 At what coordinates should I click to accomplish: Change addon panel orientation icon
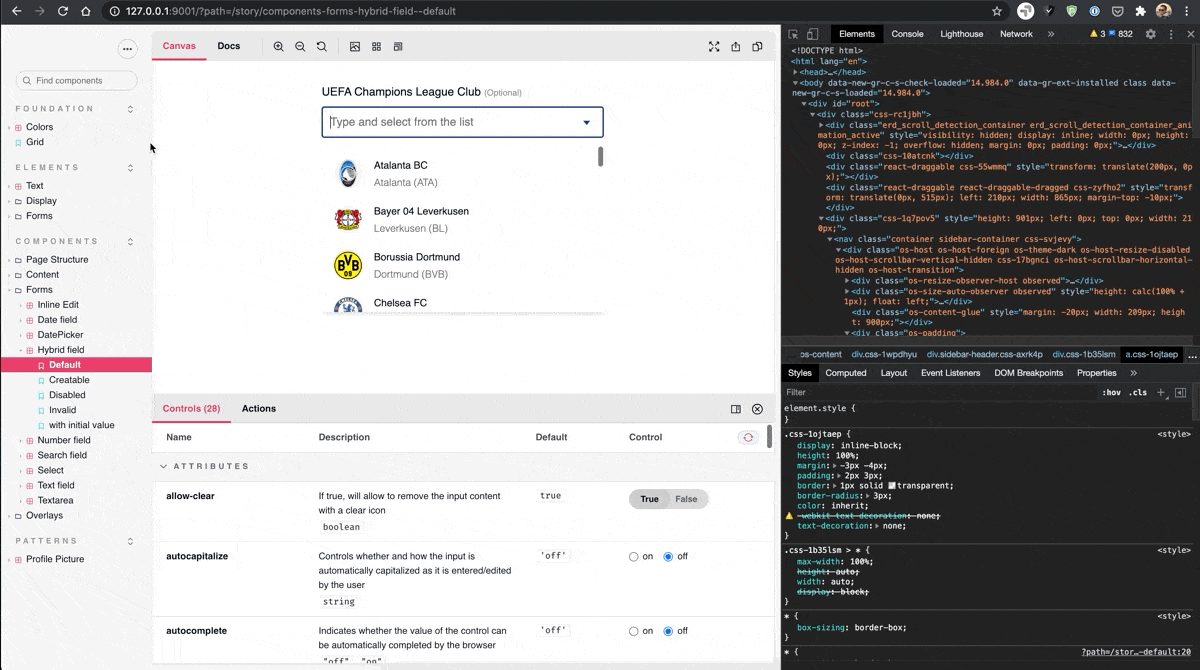[x=736, y=409]
